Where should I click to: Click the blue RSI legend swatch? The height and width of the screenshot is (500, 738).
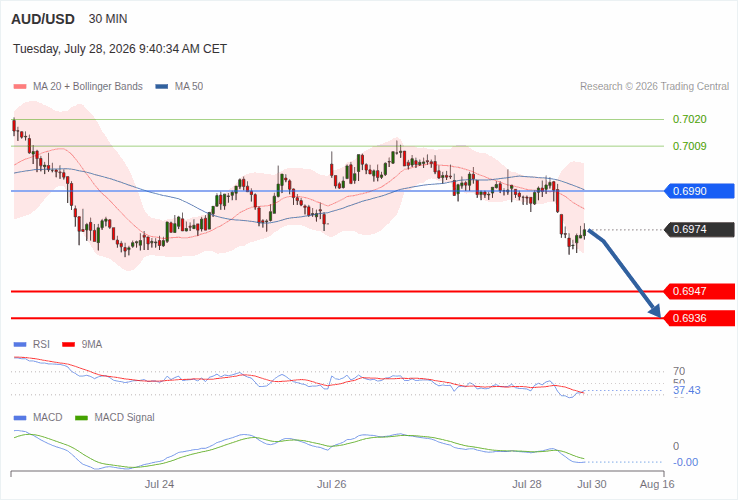(20, 345)
